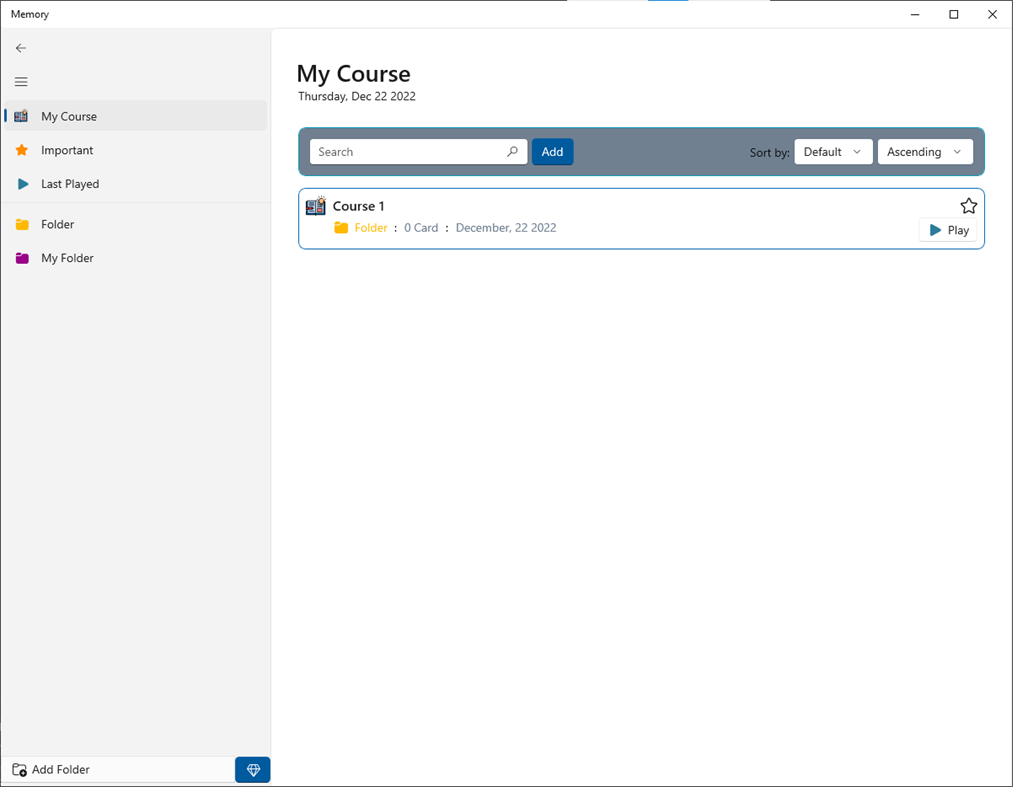
Task: Click the folder icon in Course 1 row
Action: (x=341, y=227)
